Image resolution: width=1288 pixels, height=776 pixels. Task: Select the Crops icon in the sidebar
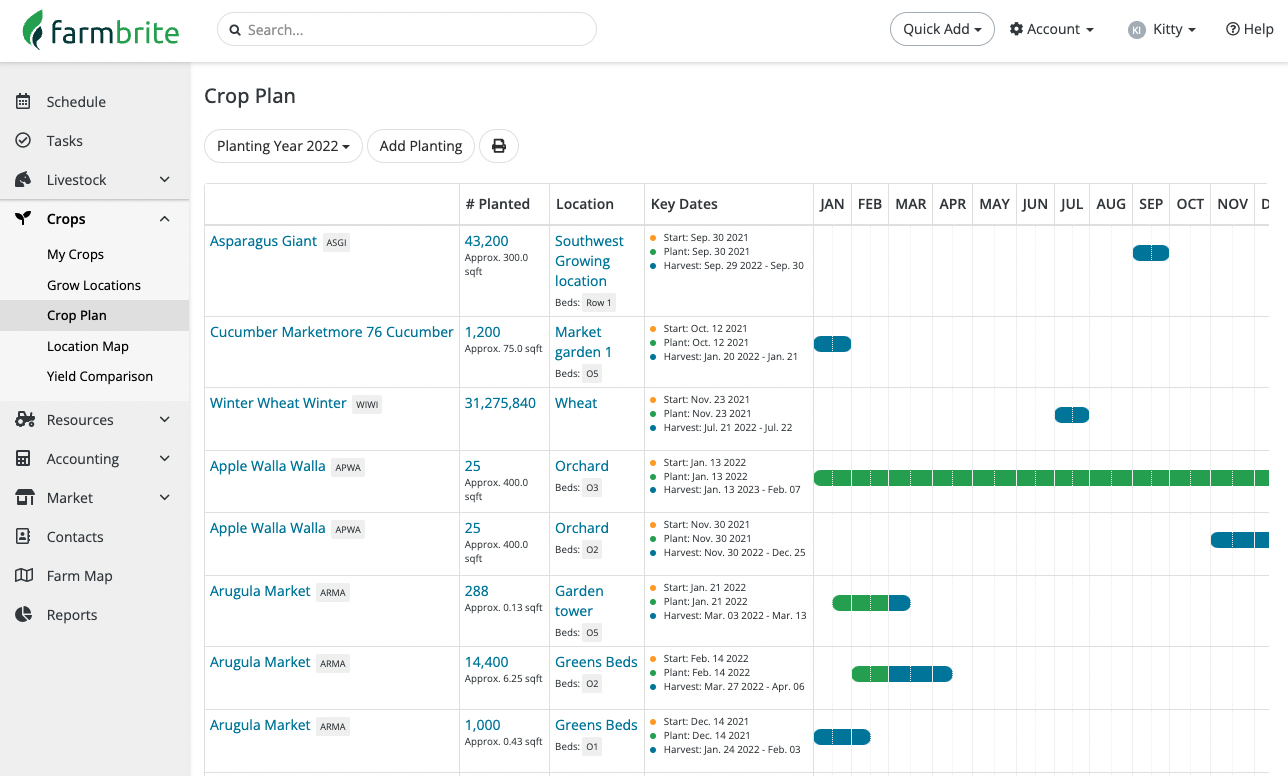pyautogui.click(x=25, y=218)
